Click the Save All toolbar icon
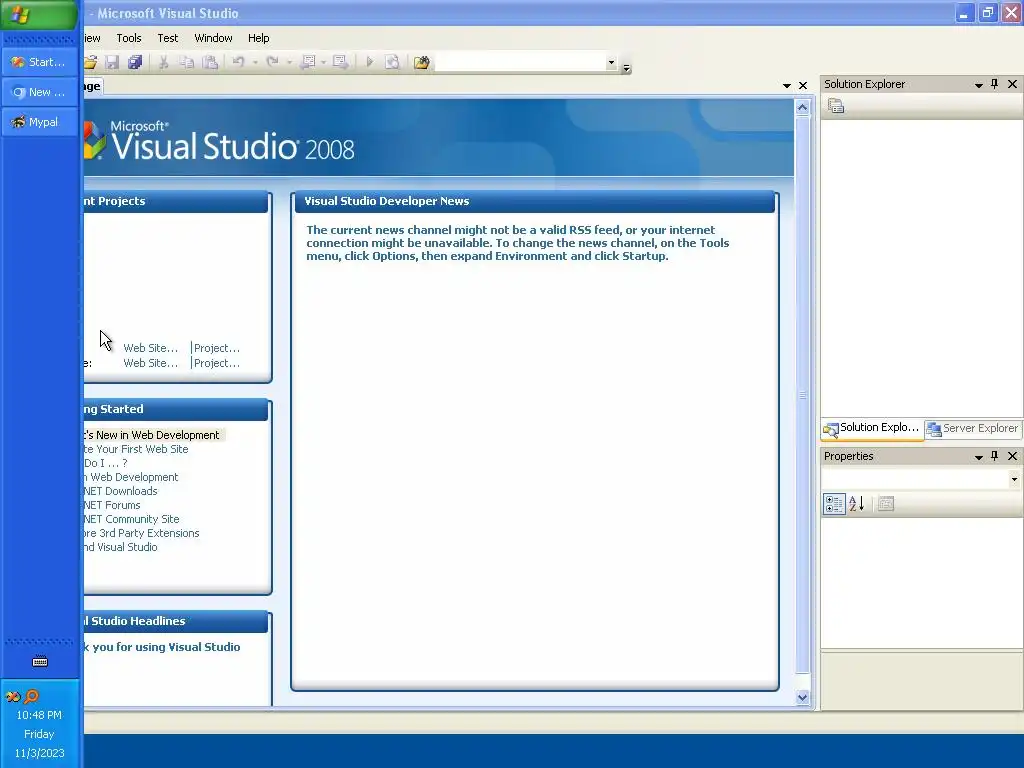 [x=135, y=62]
